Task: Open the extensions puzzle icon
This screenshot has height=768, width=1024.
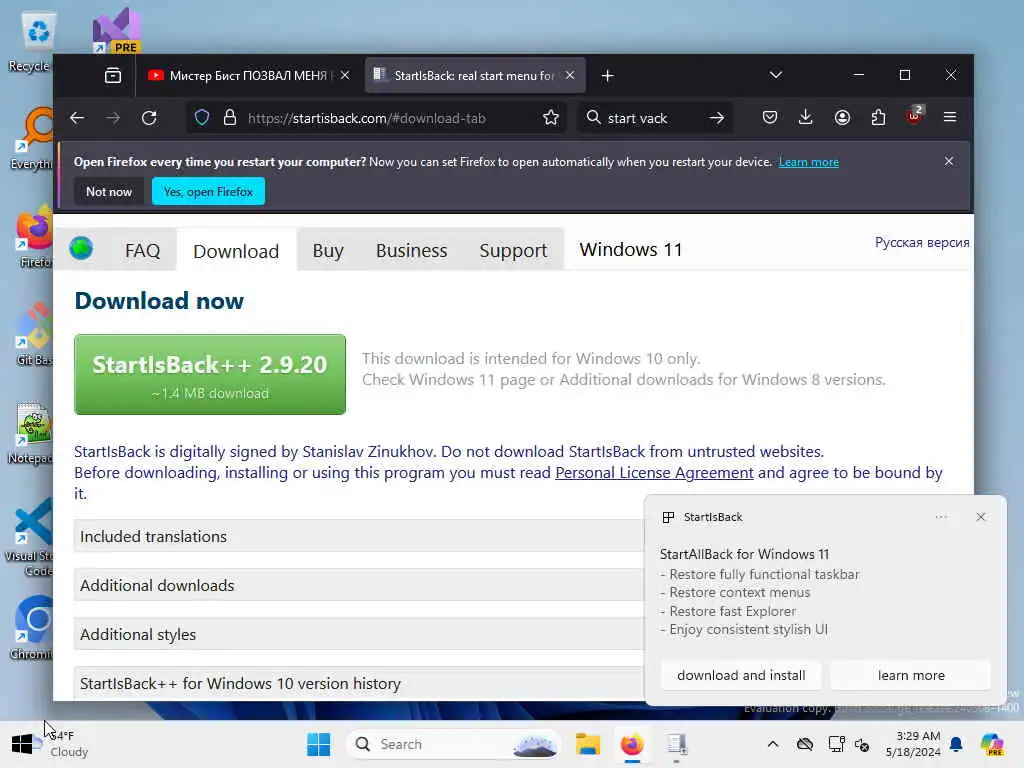Action: click(x=878, y=117)
